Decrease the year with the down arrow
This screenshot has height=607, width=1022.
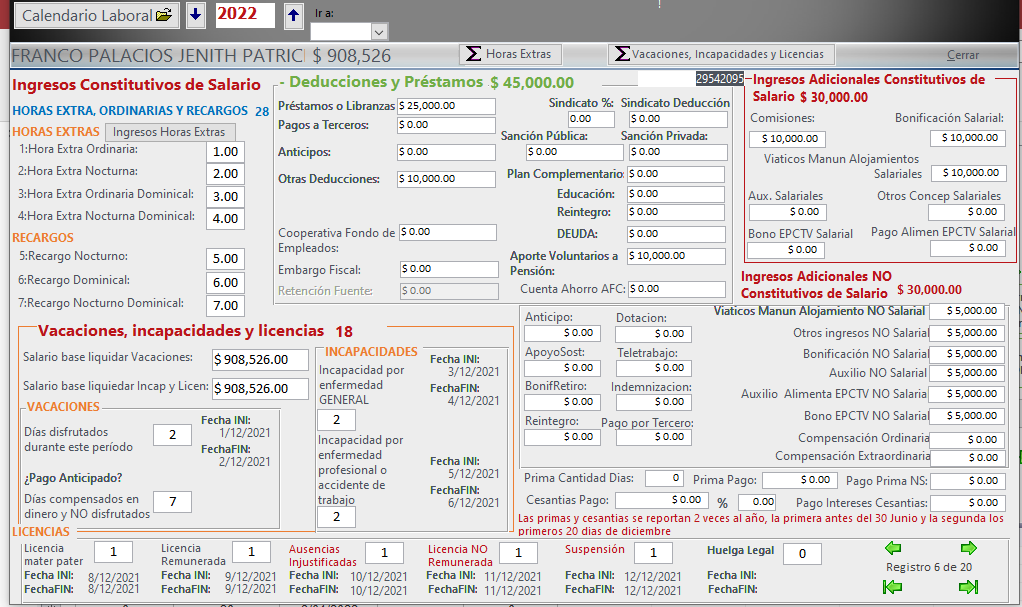pos(196,15)
